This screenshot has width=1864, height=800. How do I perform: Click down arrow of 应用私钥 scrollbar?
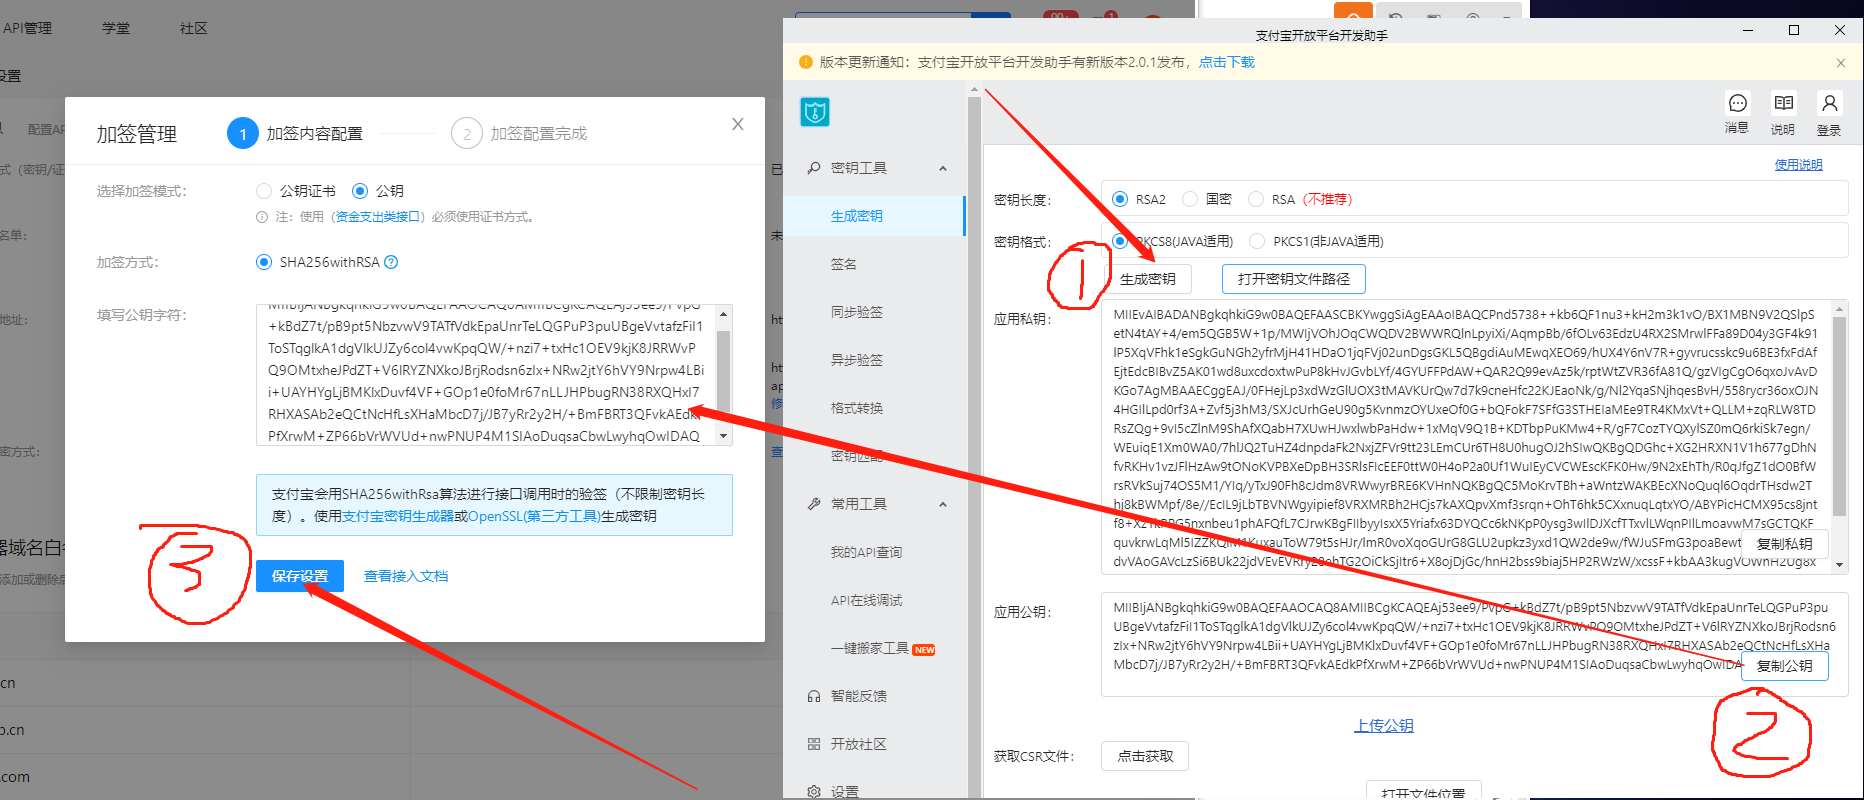[1839, 565]
